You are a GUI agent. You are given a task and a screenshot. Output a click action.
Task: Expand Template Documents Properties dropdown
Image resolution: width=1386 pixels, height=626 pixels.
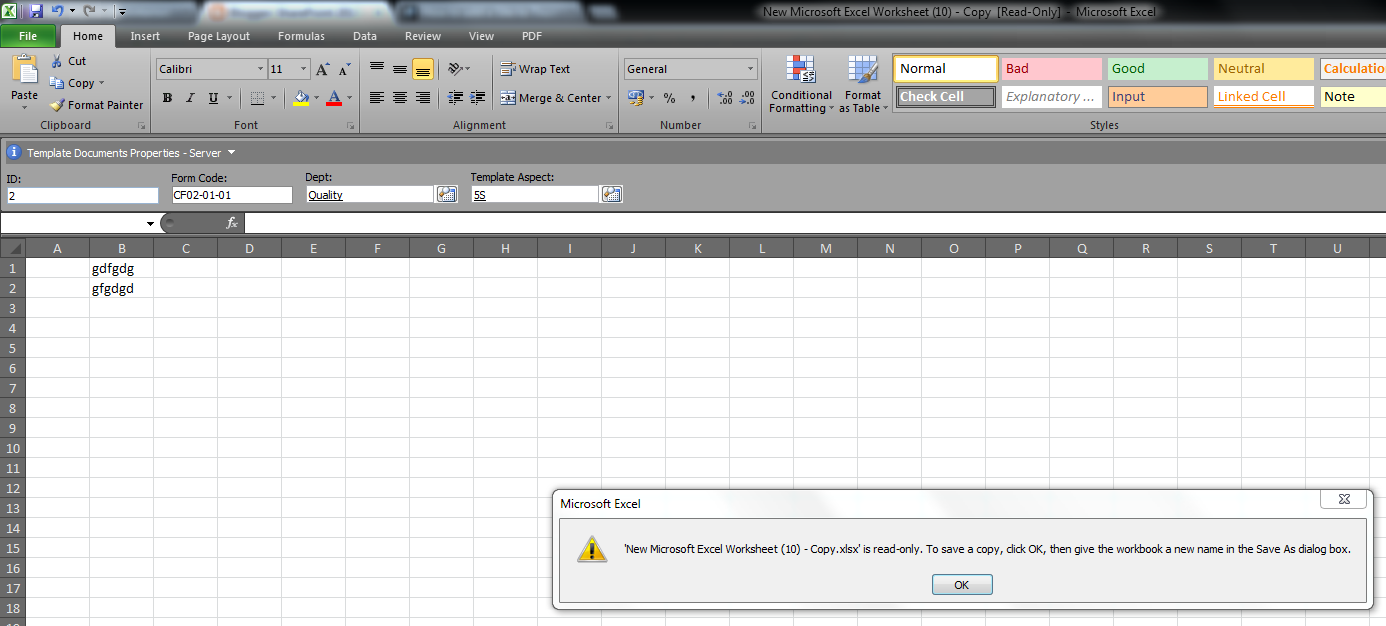(231, 152)
